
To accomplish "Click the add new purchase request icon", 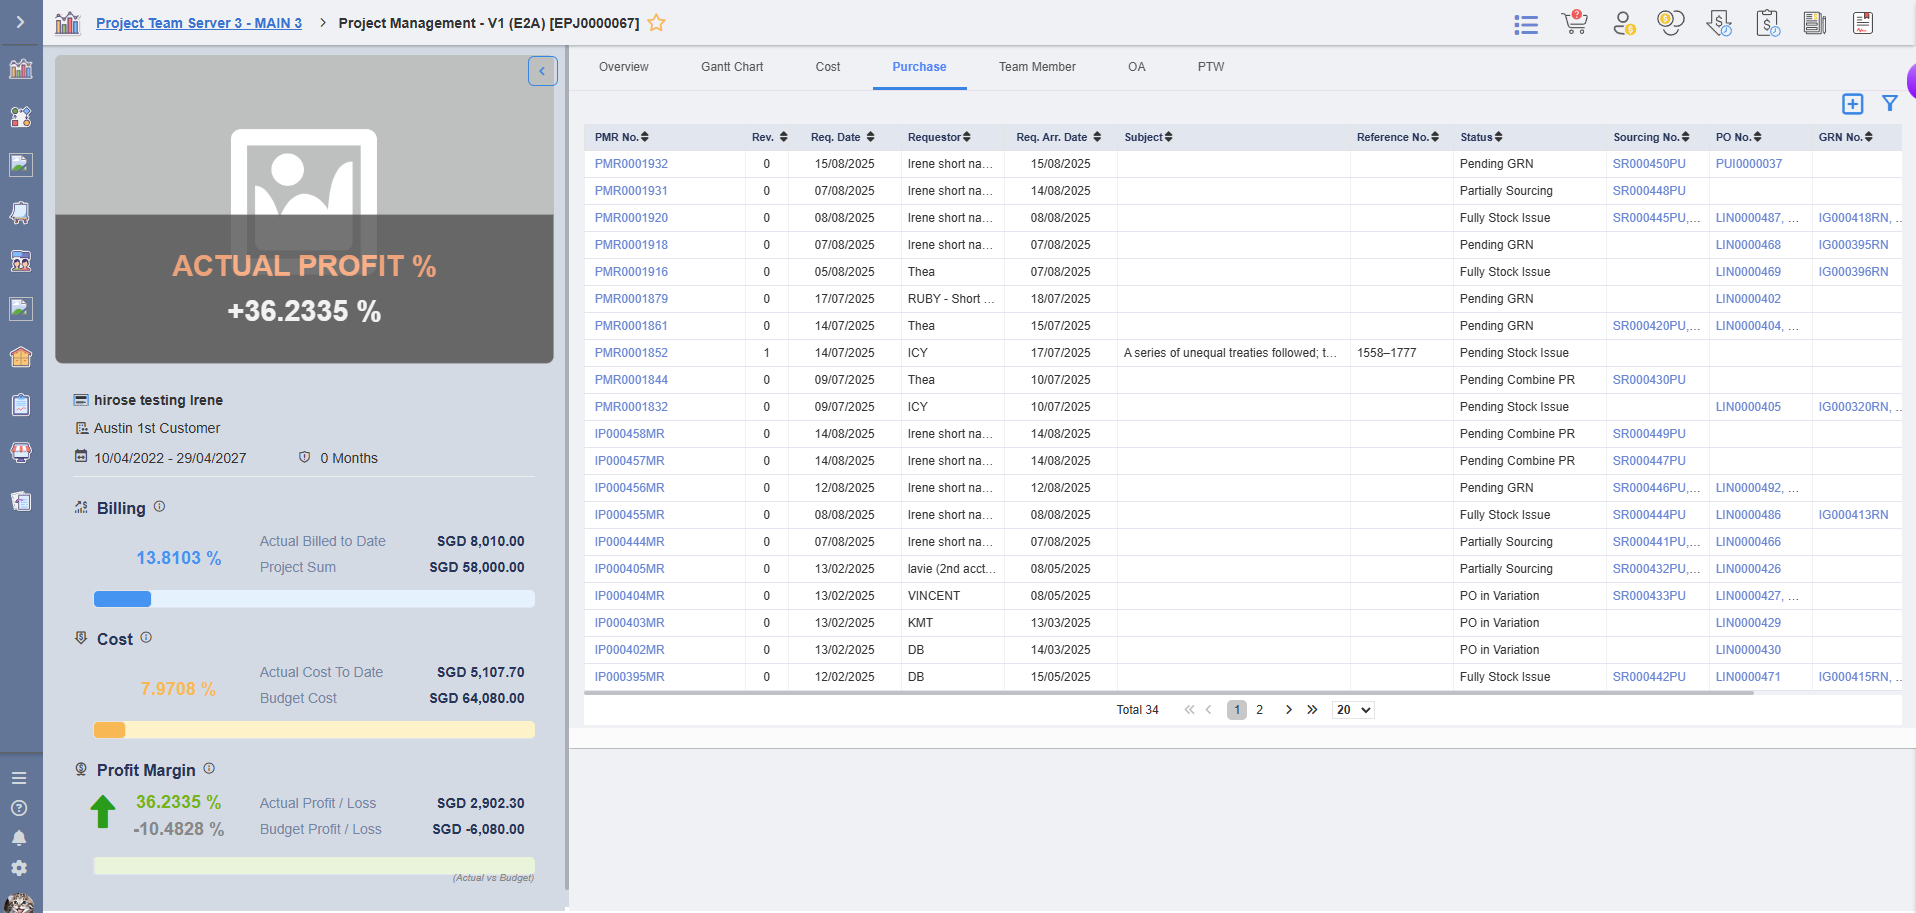I will pos(1852,104).
